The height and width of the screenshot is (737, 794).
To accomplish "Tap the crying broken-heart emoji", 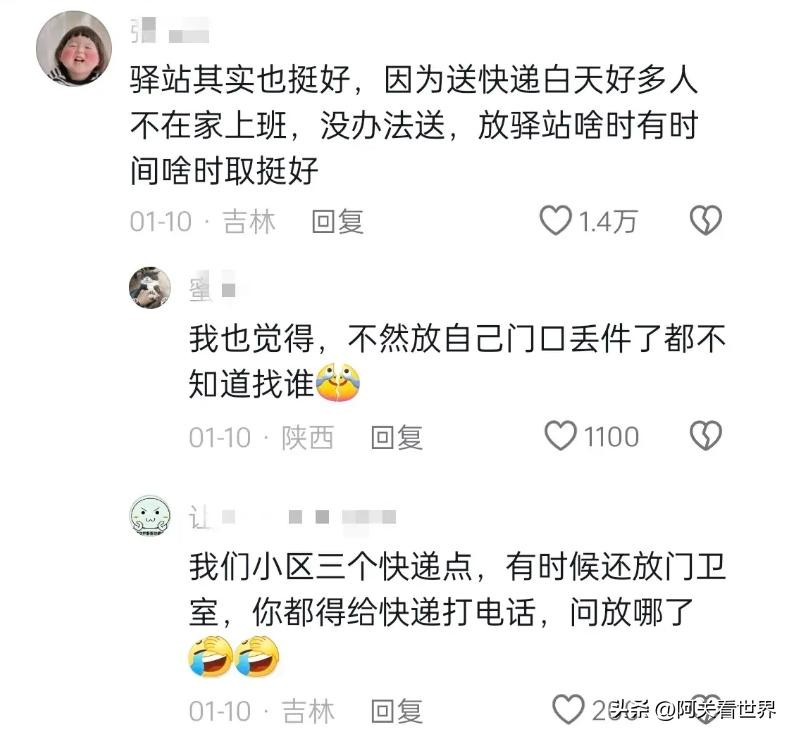I will [x=338, y=381].
